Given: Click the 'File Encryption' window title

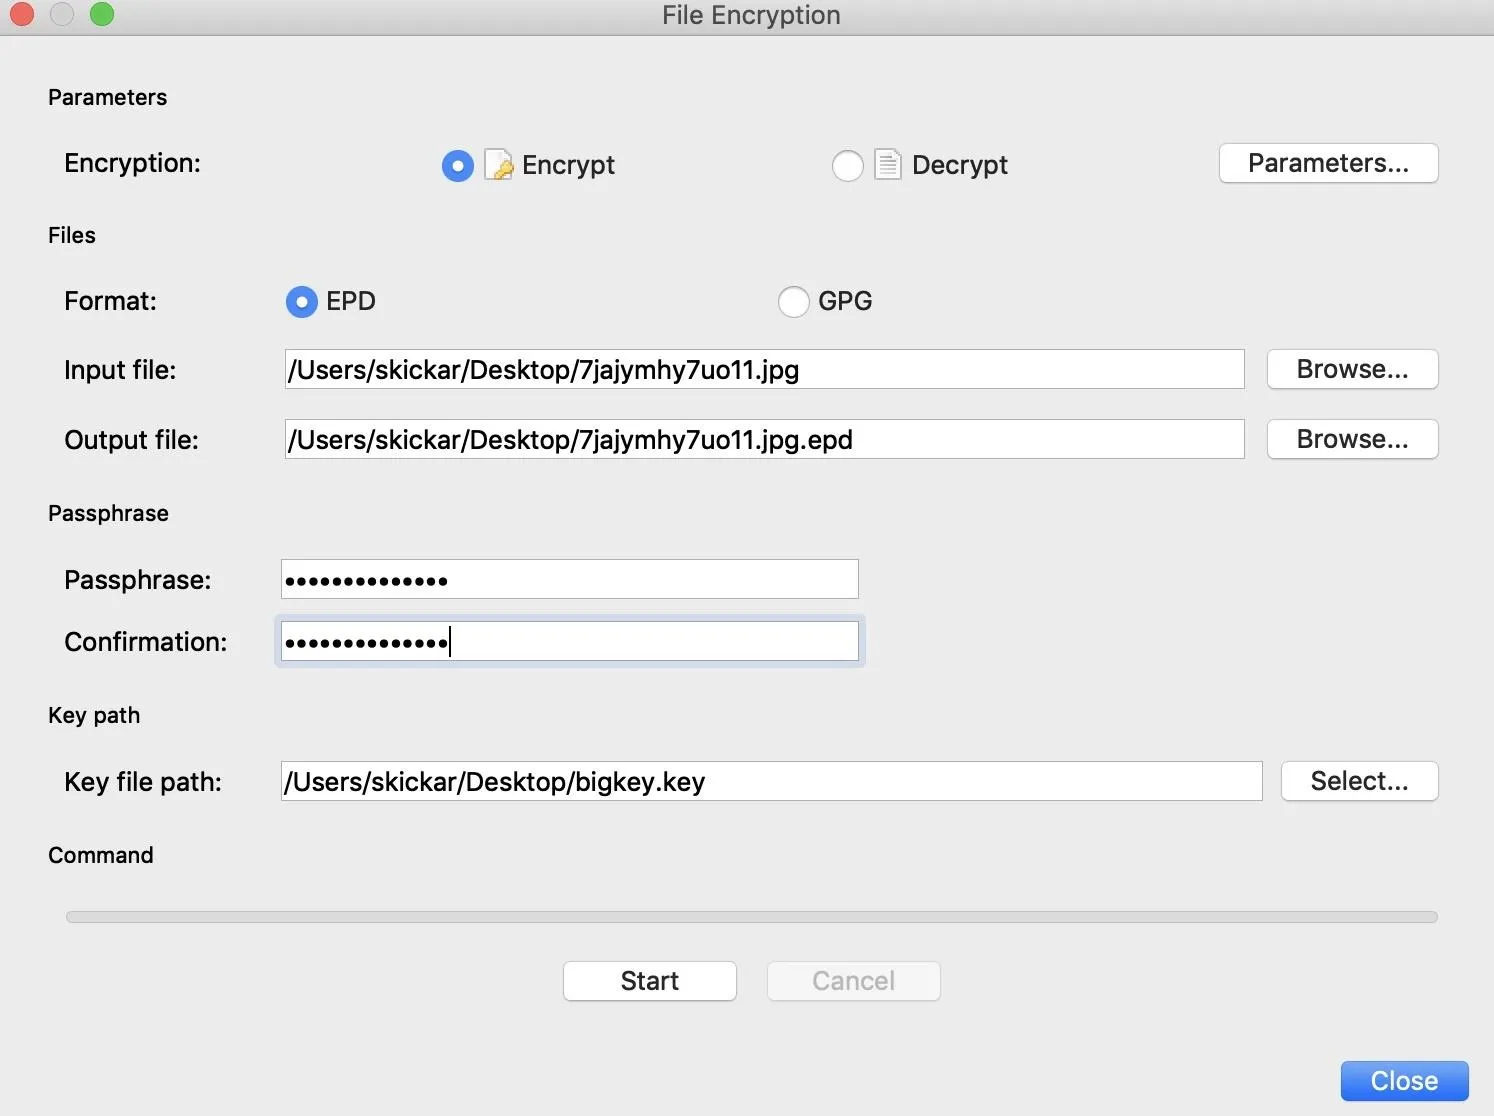Looking at the screenshot, I should 751,15.
